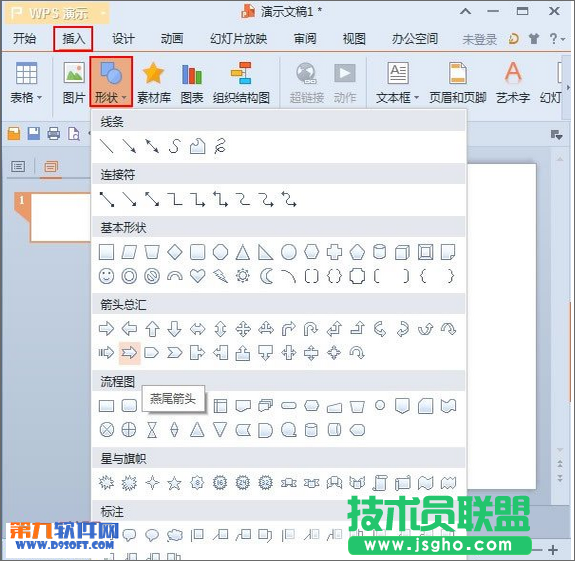The image size is (575, 561).
Task: Select the flowchart merge triangle shape
Action: point(220,430)
